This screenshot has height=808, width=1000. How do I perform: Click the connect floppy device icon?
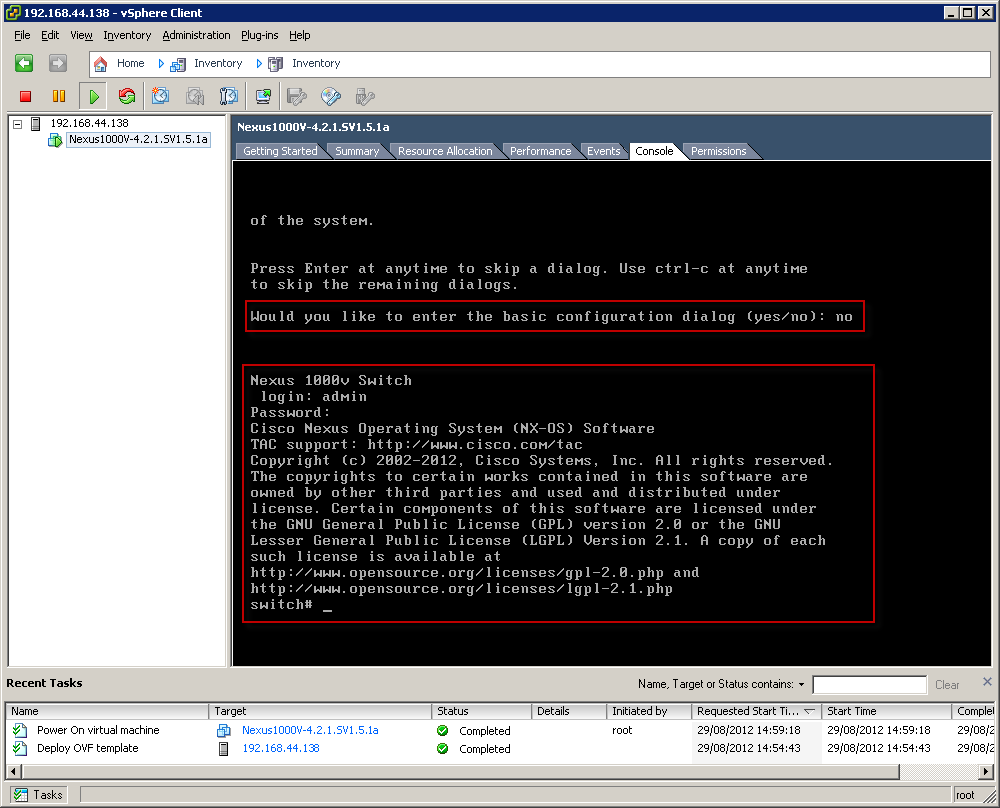point(297,96)
